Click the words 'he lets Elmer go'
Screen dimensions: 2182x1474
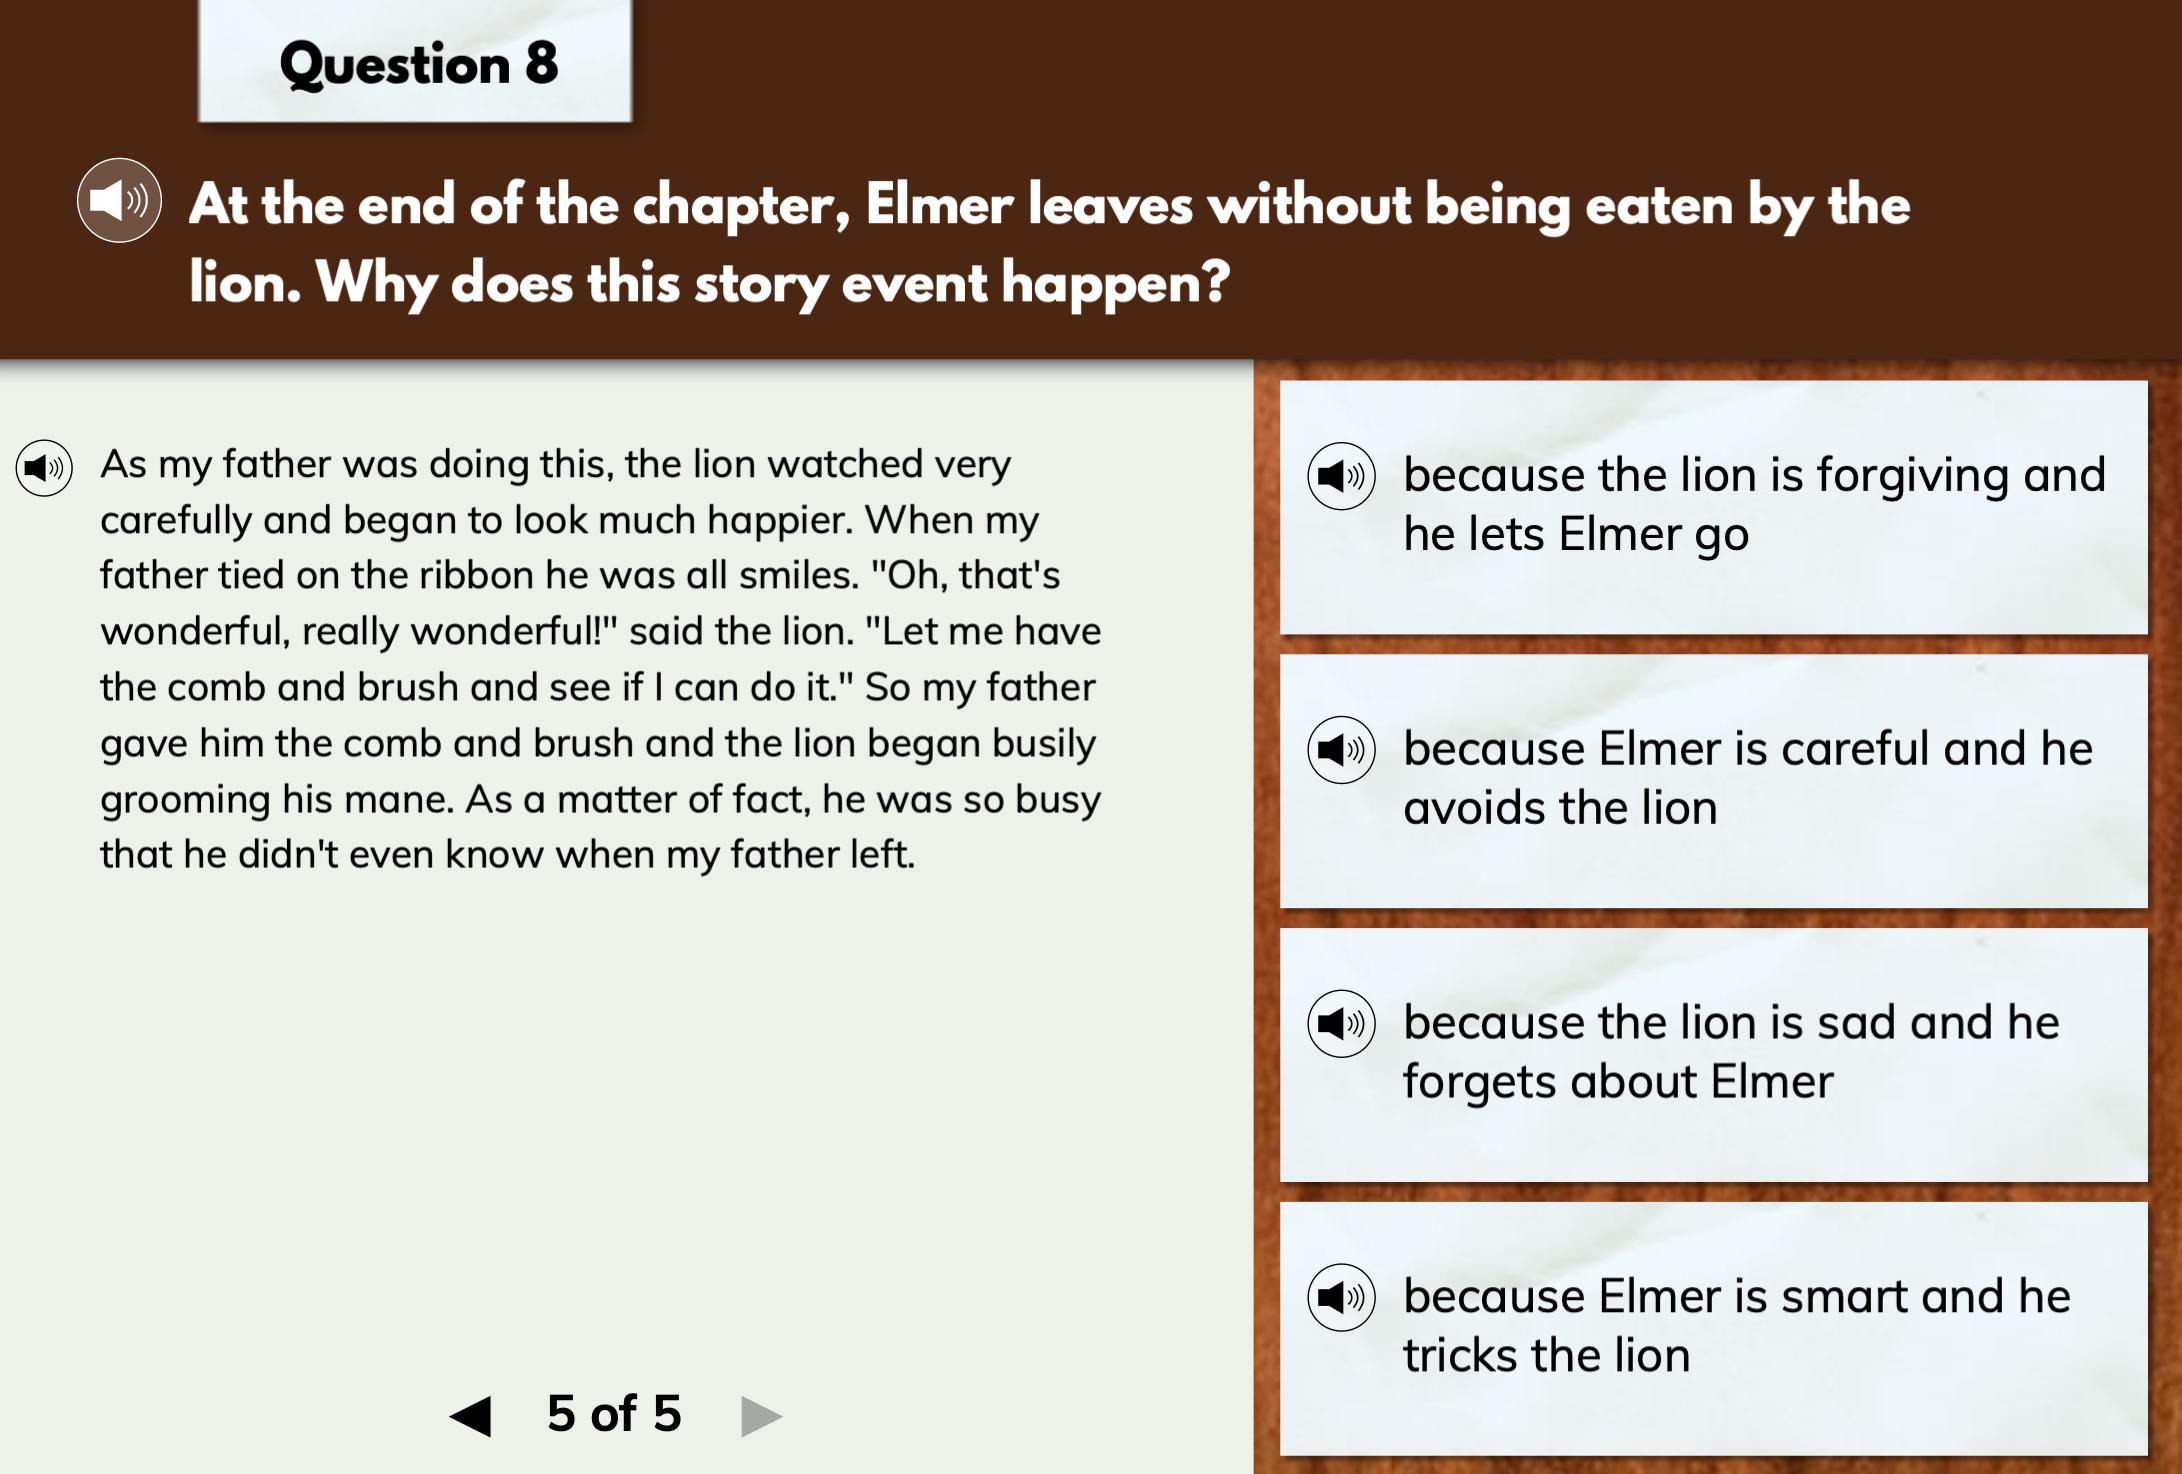[1575, 534]
